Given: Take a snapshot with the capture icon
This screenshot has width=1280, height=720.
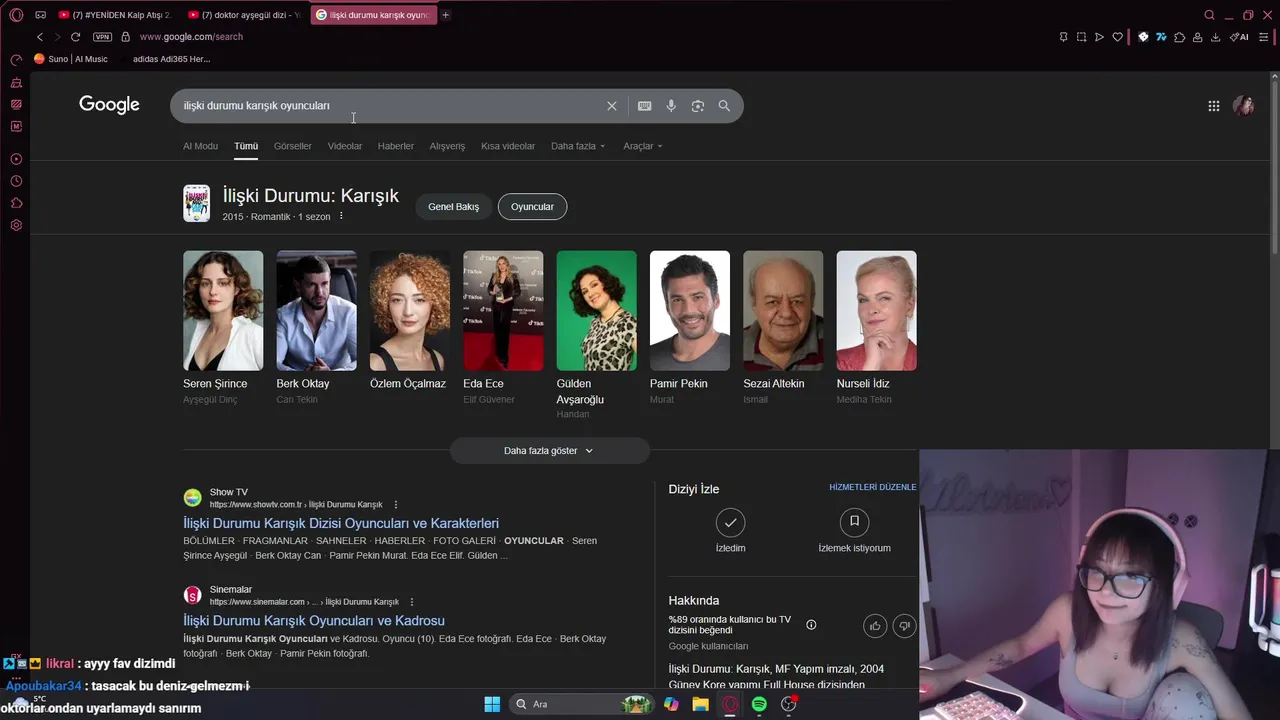Looking at the screenshot, I should click(1081, 37).
